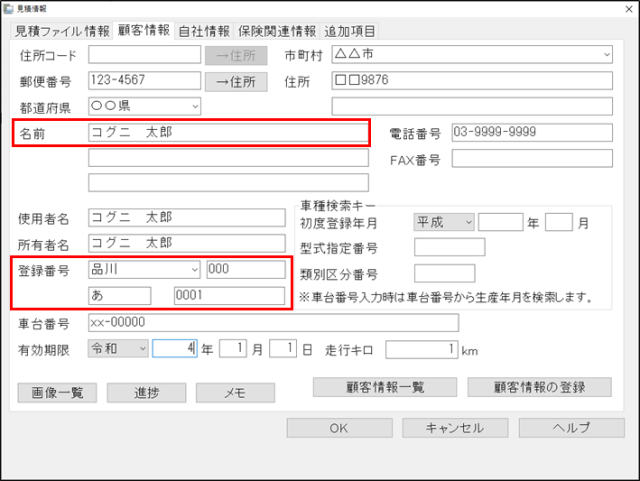Open the 平成 era dropdown

coord(467,222)
